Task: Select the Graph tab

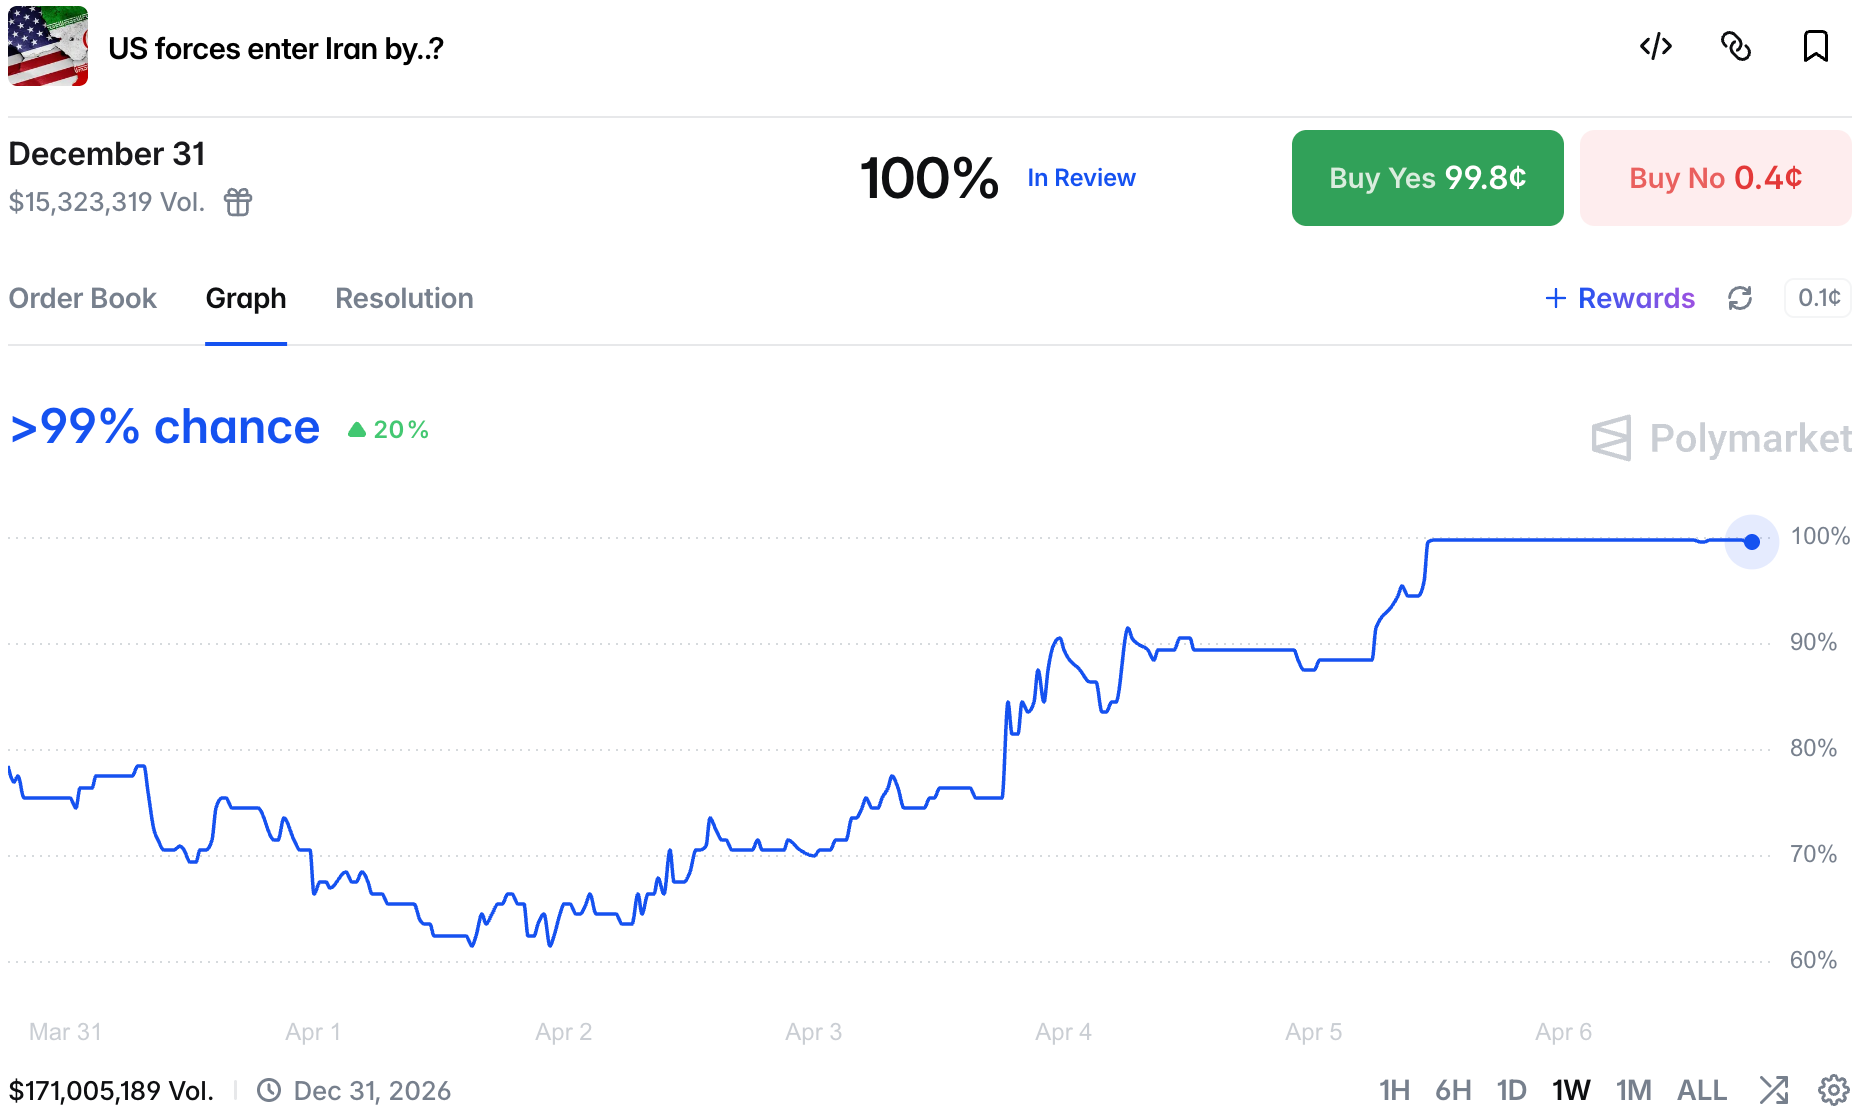Action: tap(246, 298)
